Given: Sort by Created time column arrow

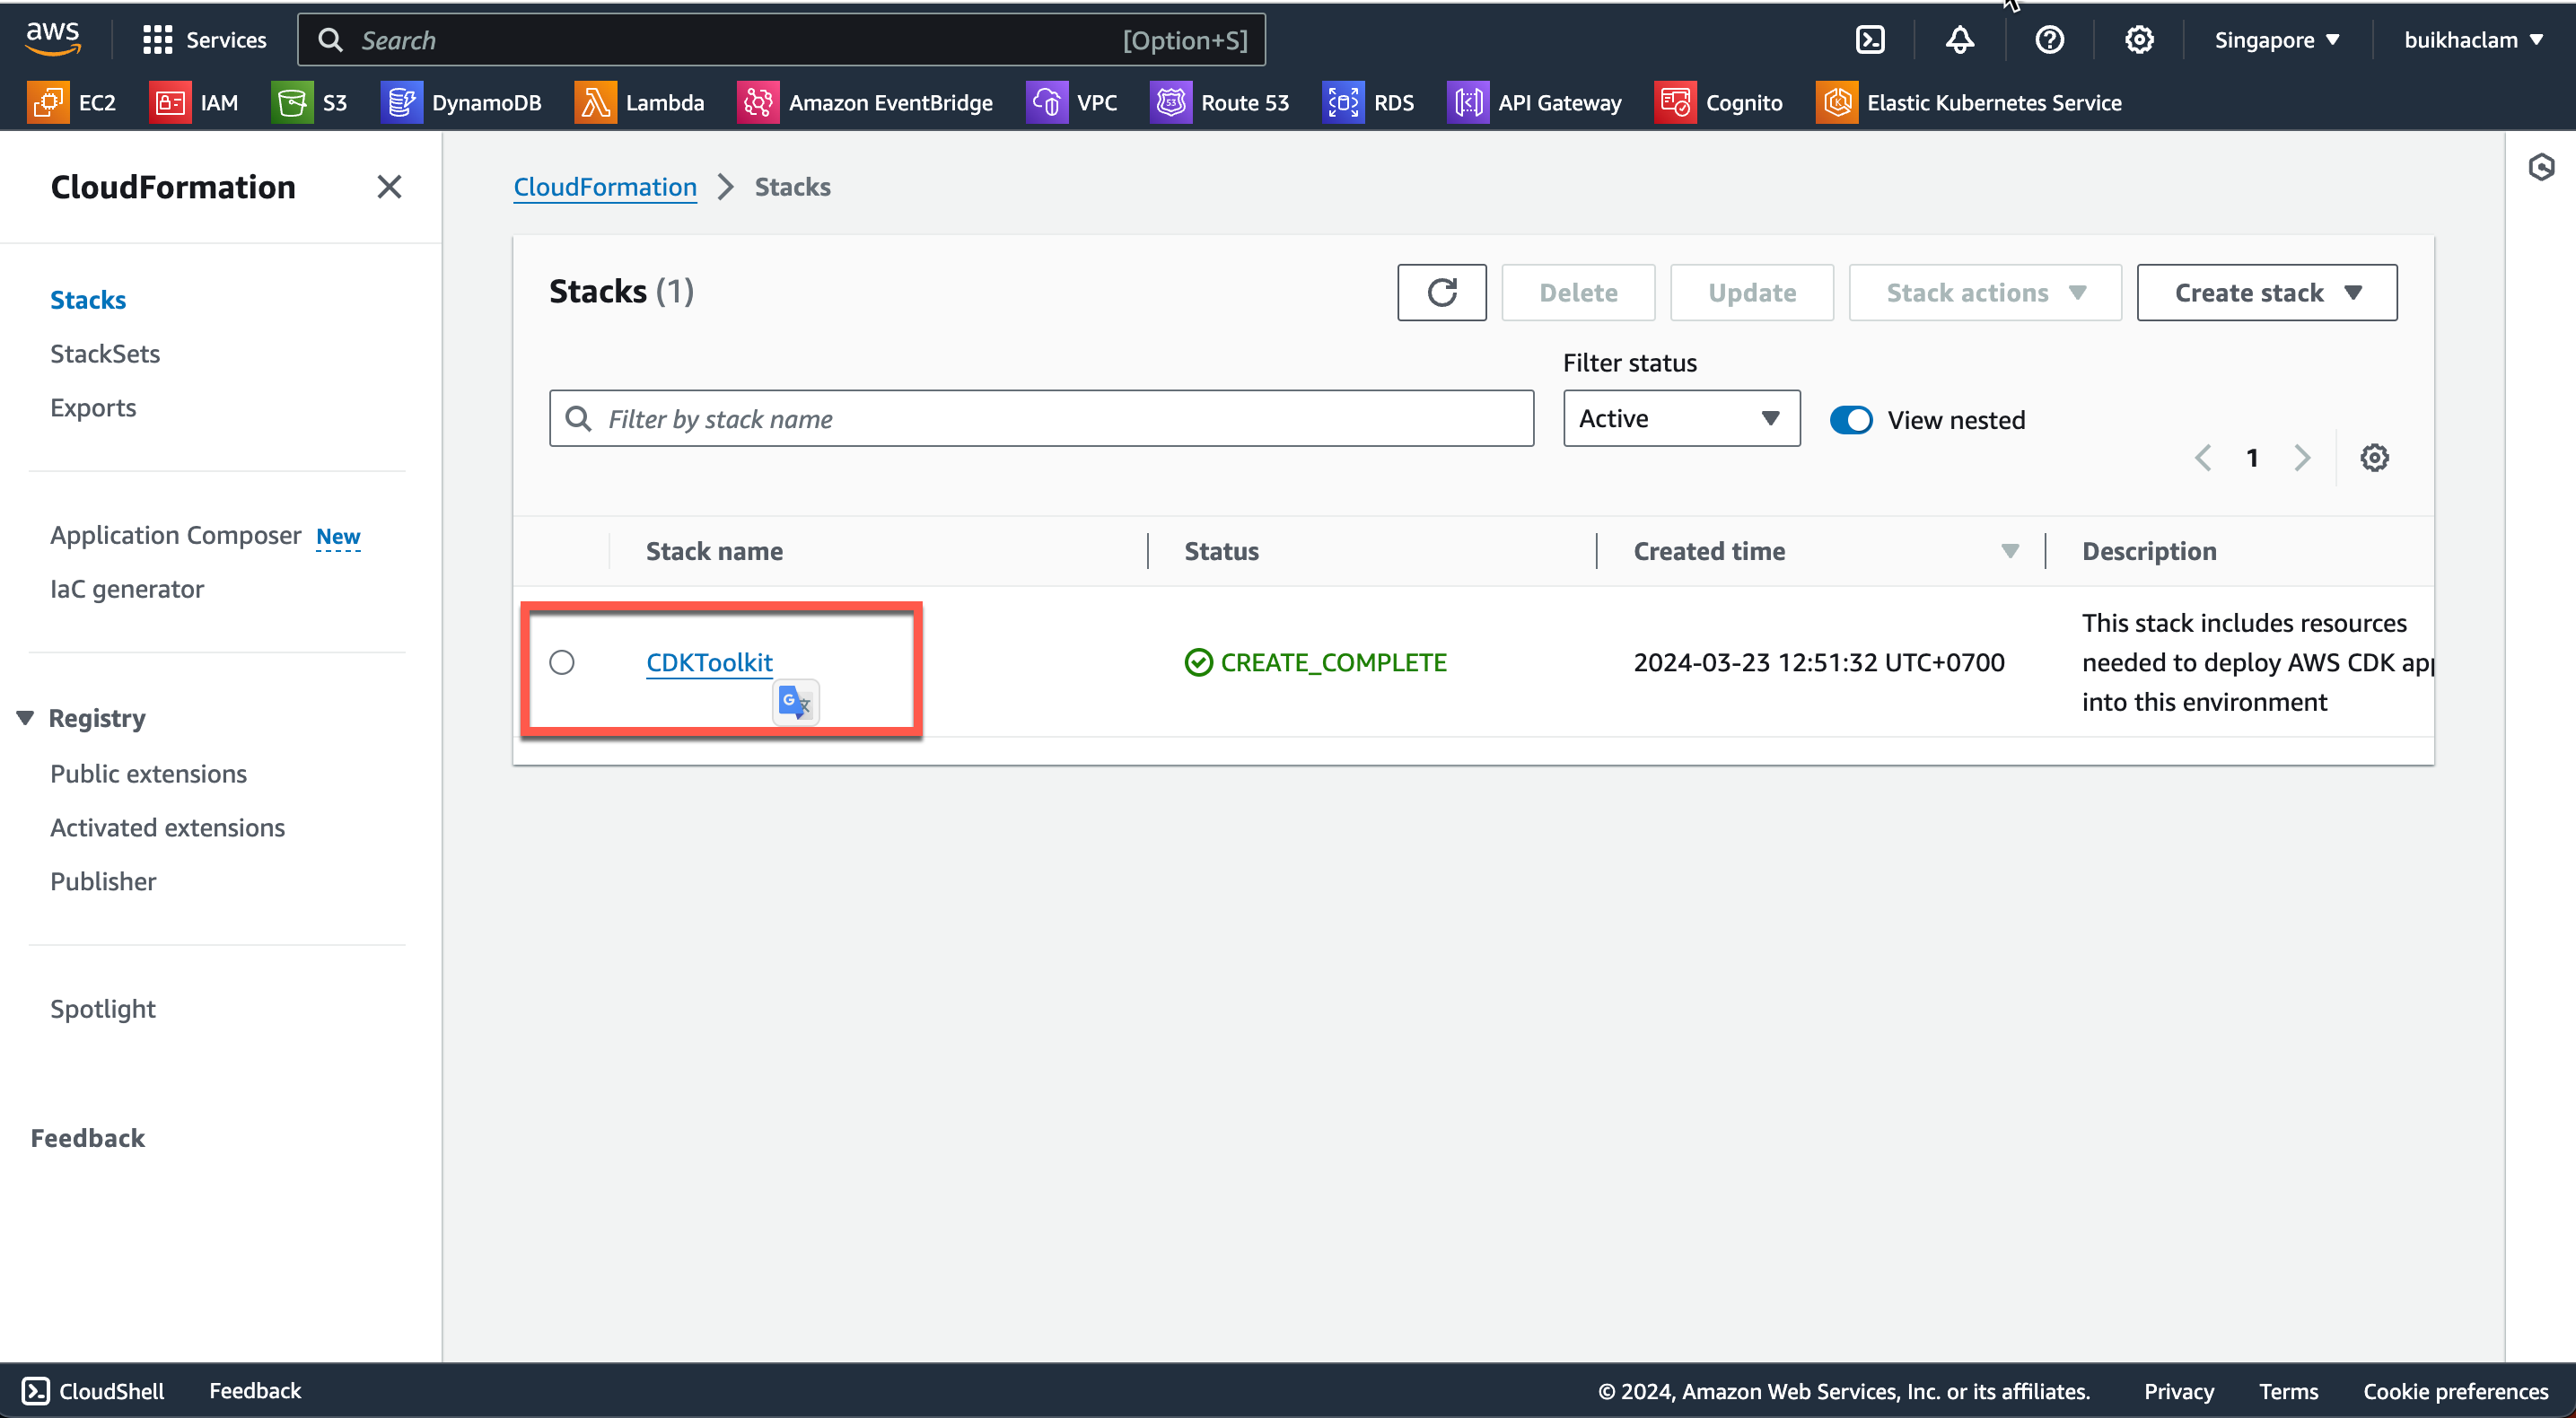Looking at the screenshot, I should click(2010, 551).
